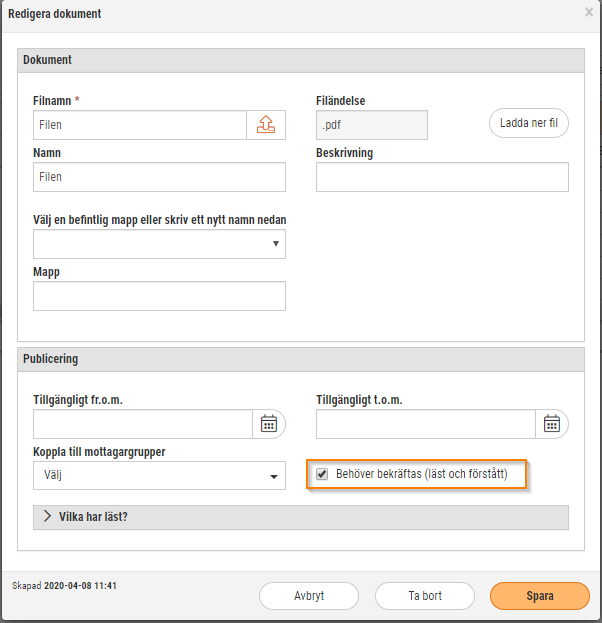Open calendar for Tillgängligt t.o.m.

pos(552,424)
